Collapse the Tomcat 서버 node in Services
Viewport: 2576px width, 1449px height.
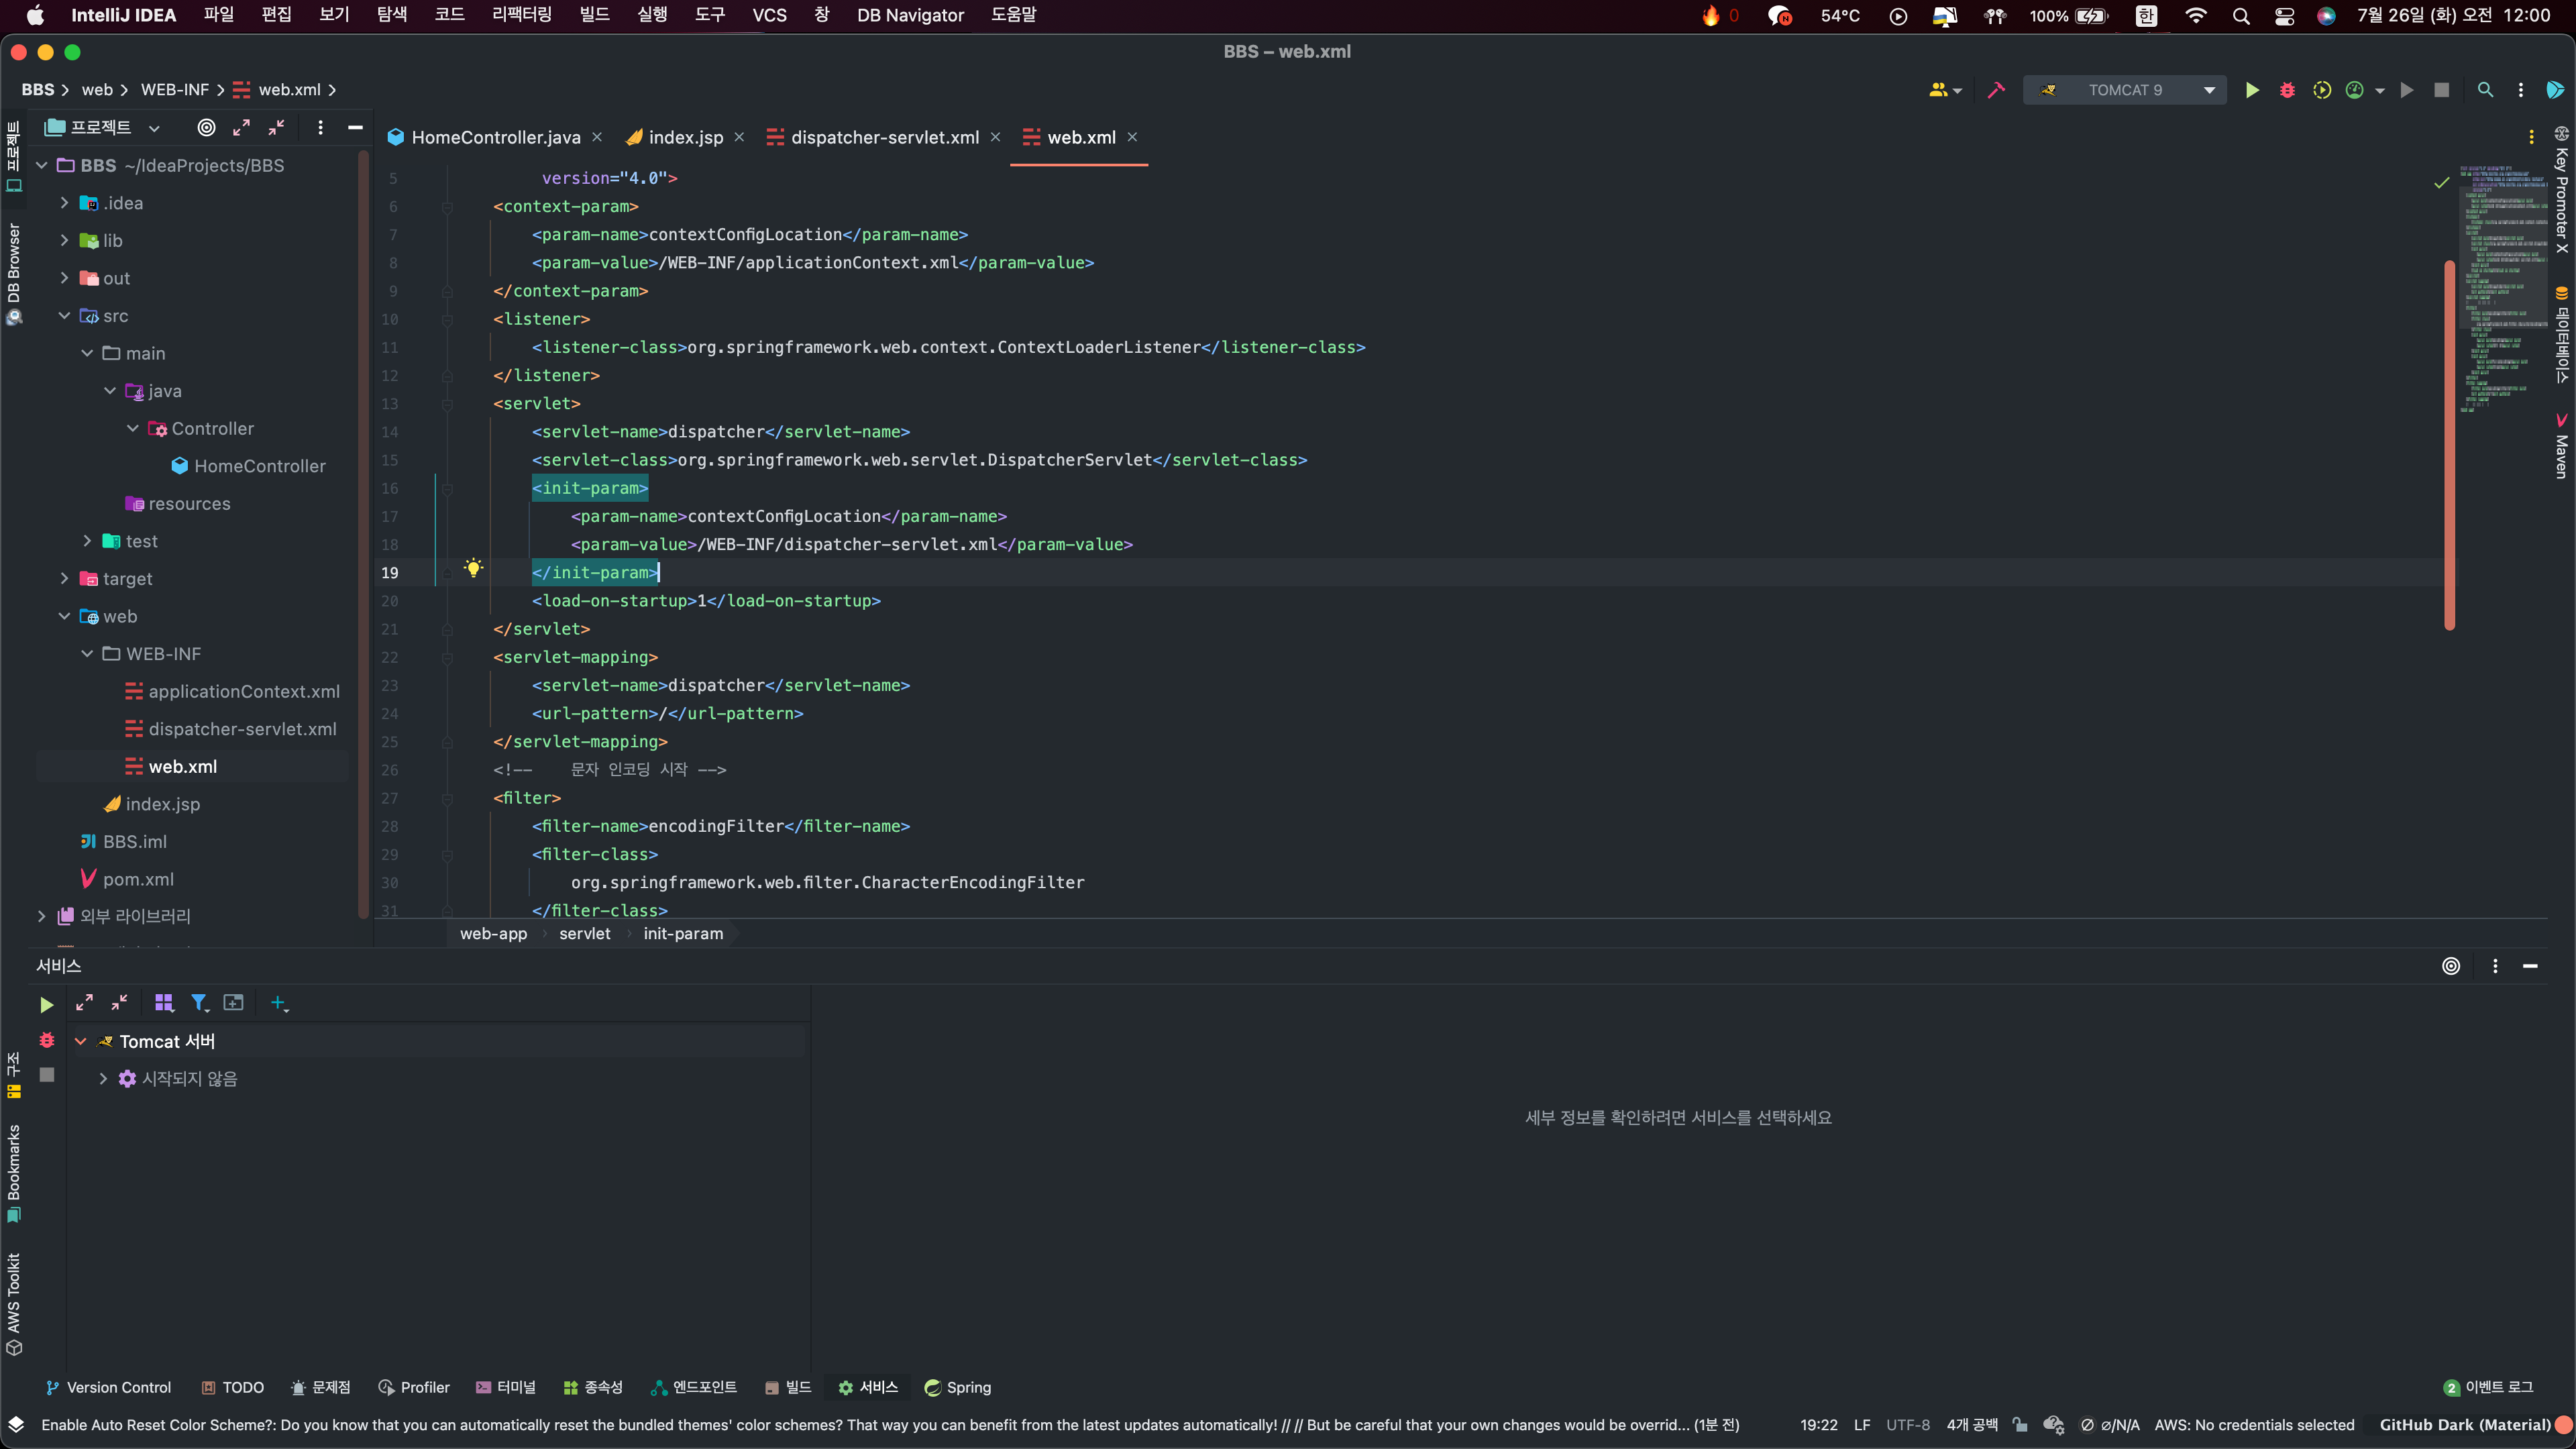81,1041
